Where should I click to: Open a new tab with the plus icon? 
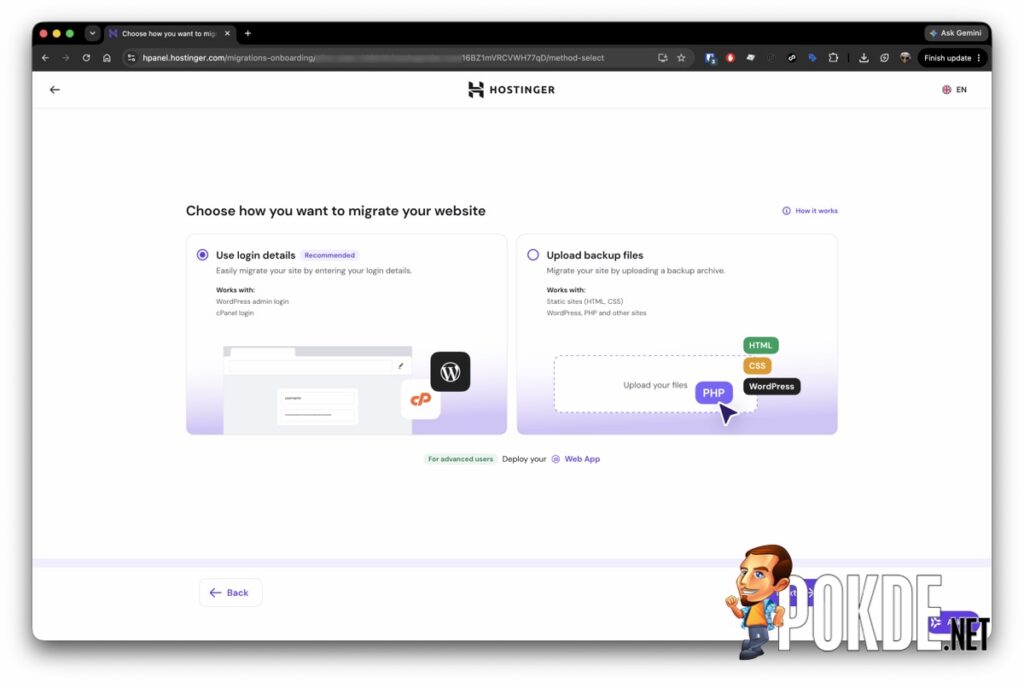(248, 33)
